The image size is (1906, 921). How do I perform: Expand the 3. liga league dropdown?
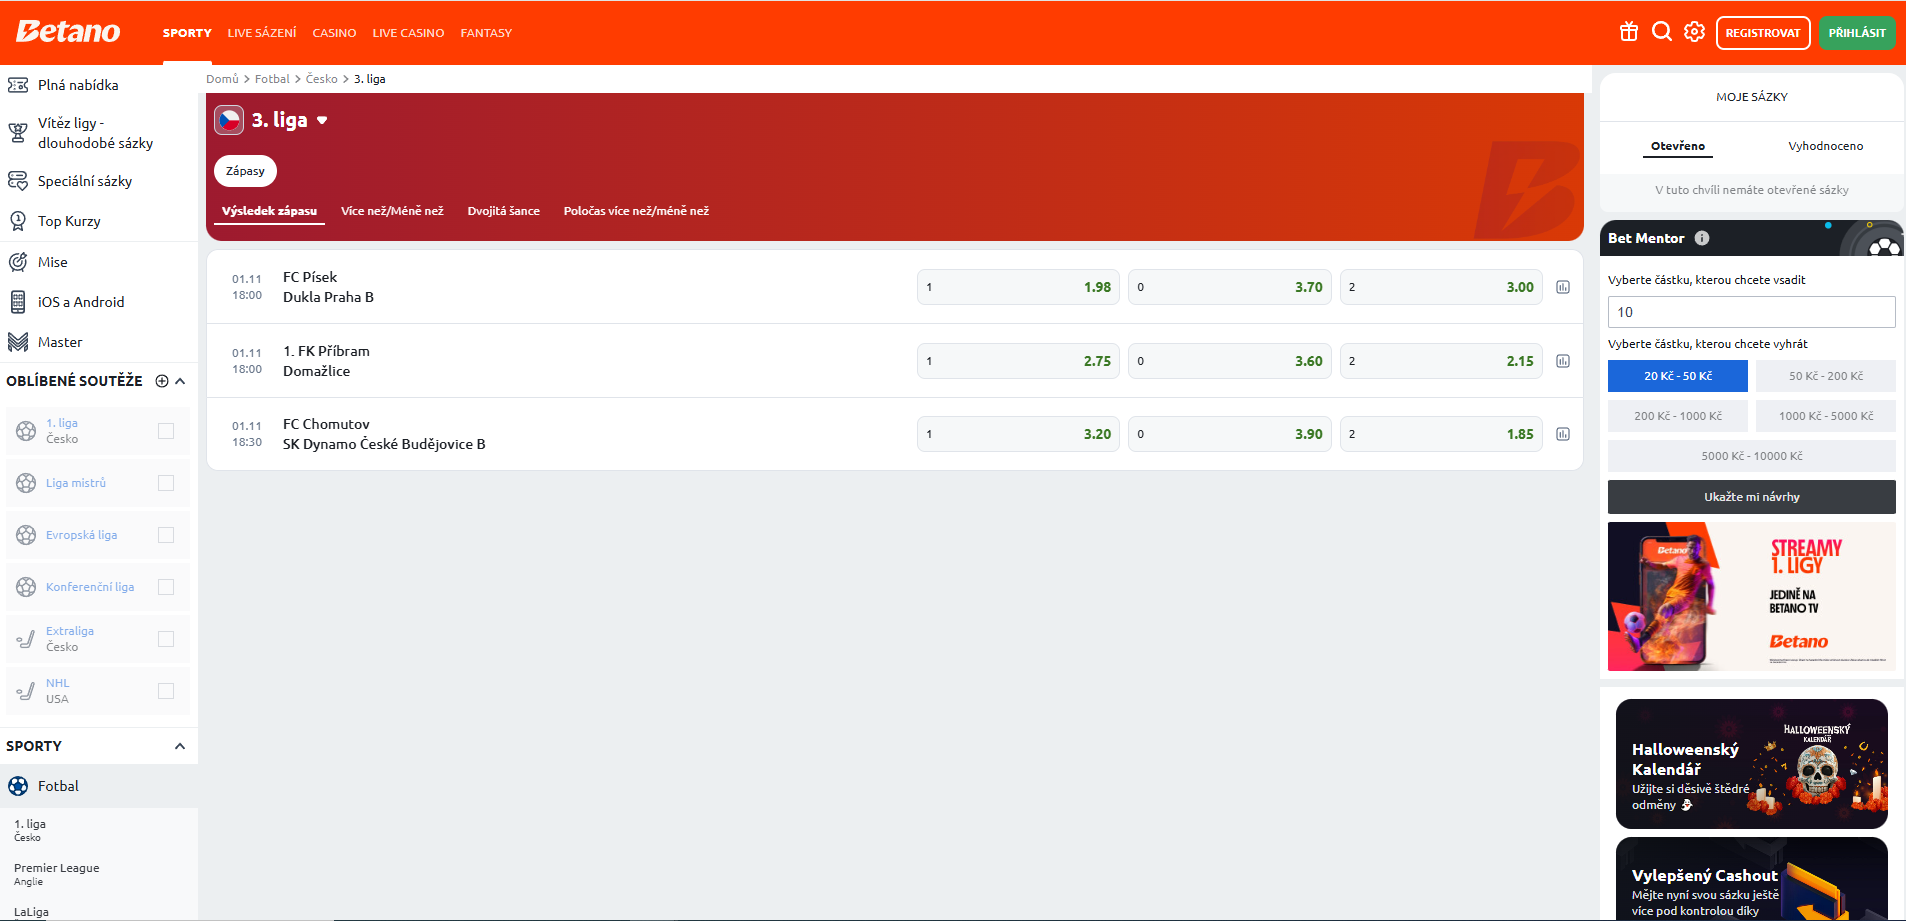pos(322,120)
